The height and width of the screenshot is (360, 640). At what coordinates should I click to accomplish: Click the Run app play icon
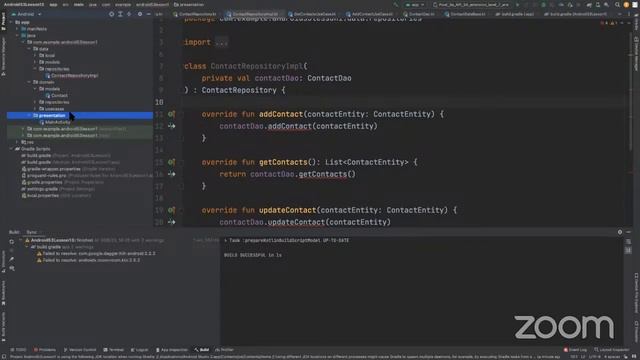click(x=518, y=4)
